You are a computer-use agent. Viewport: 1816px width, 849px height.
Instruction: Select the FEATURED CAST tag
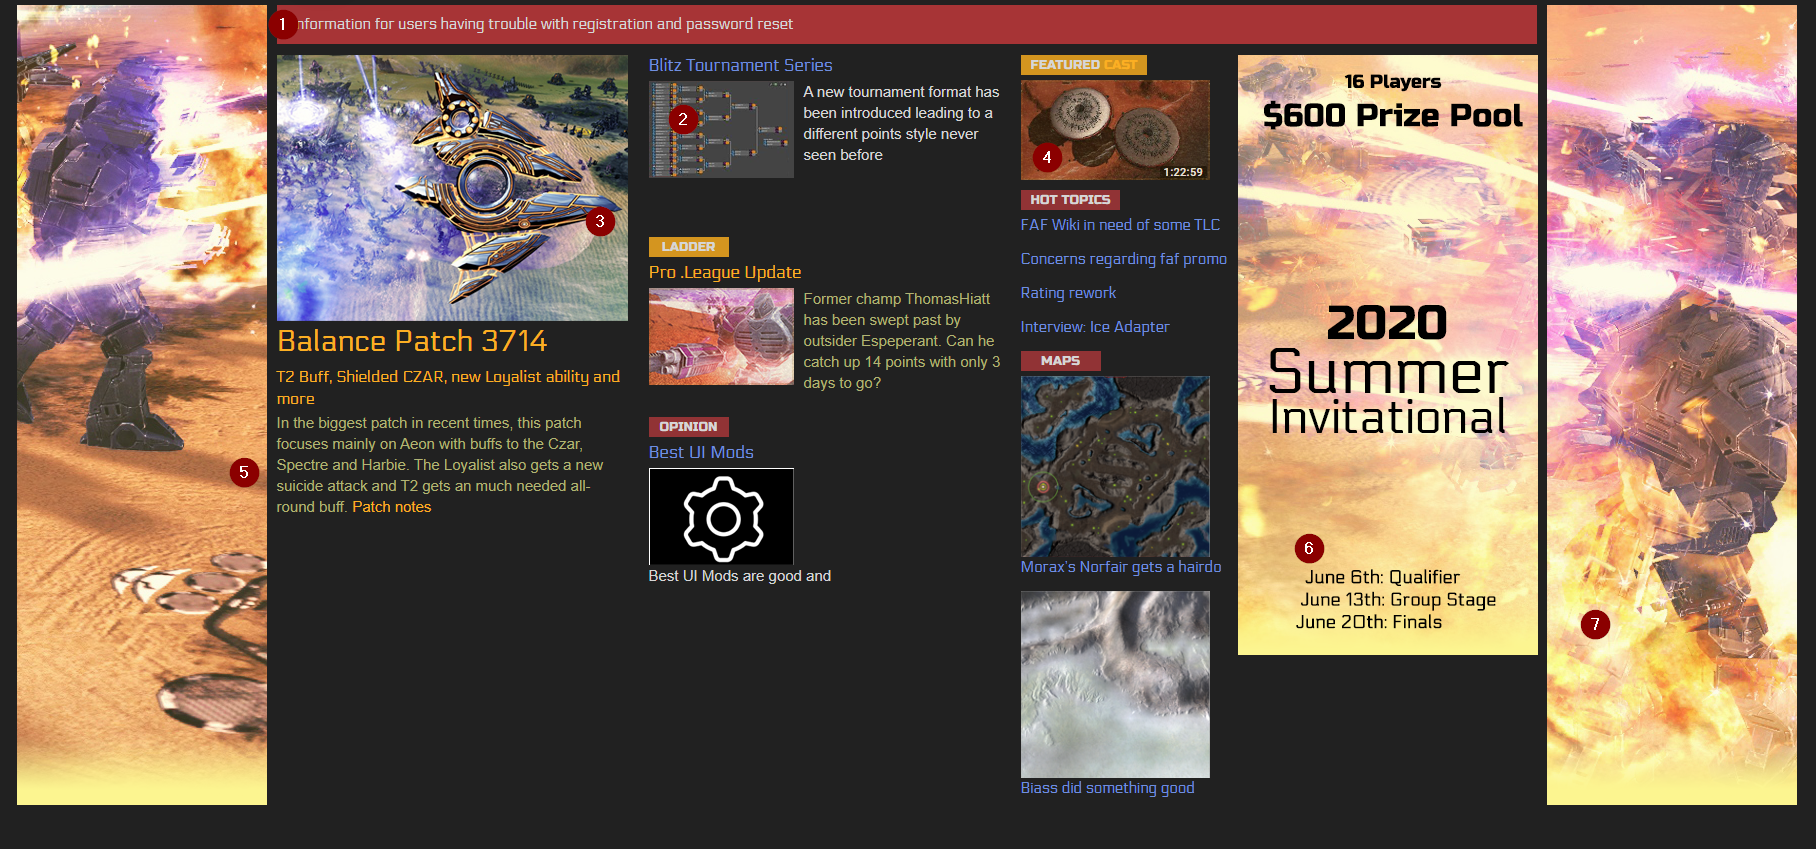tap(1083, 65)
